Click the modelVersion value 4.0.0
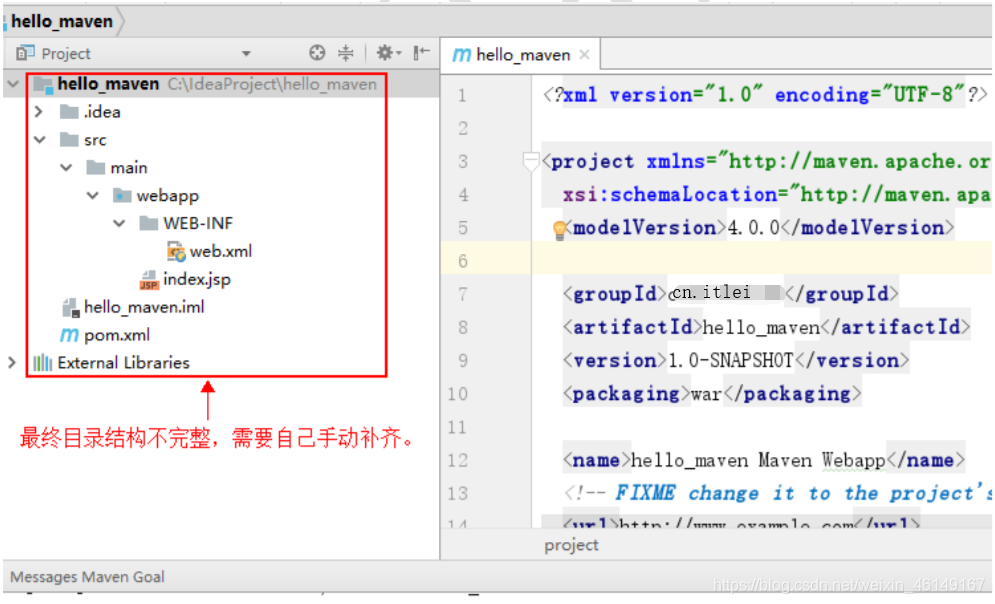995x604 pixels. 753,228
